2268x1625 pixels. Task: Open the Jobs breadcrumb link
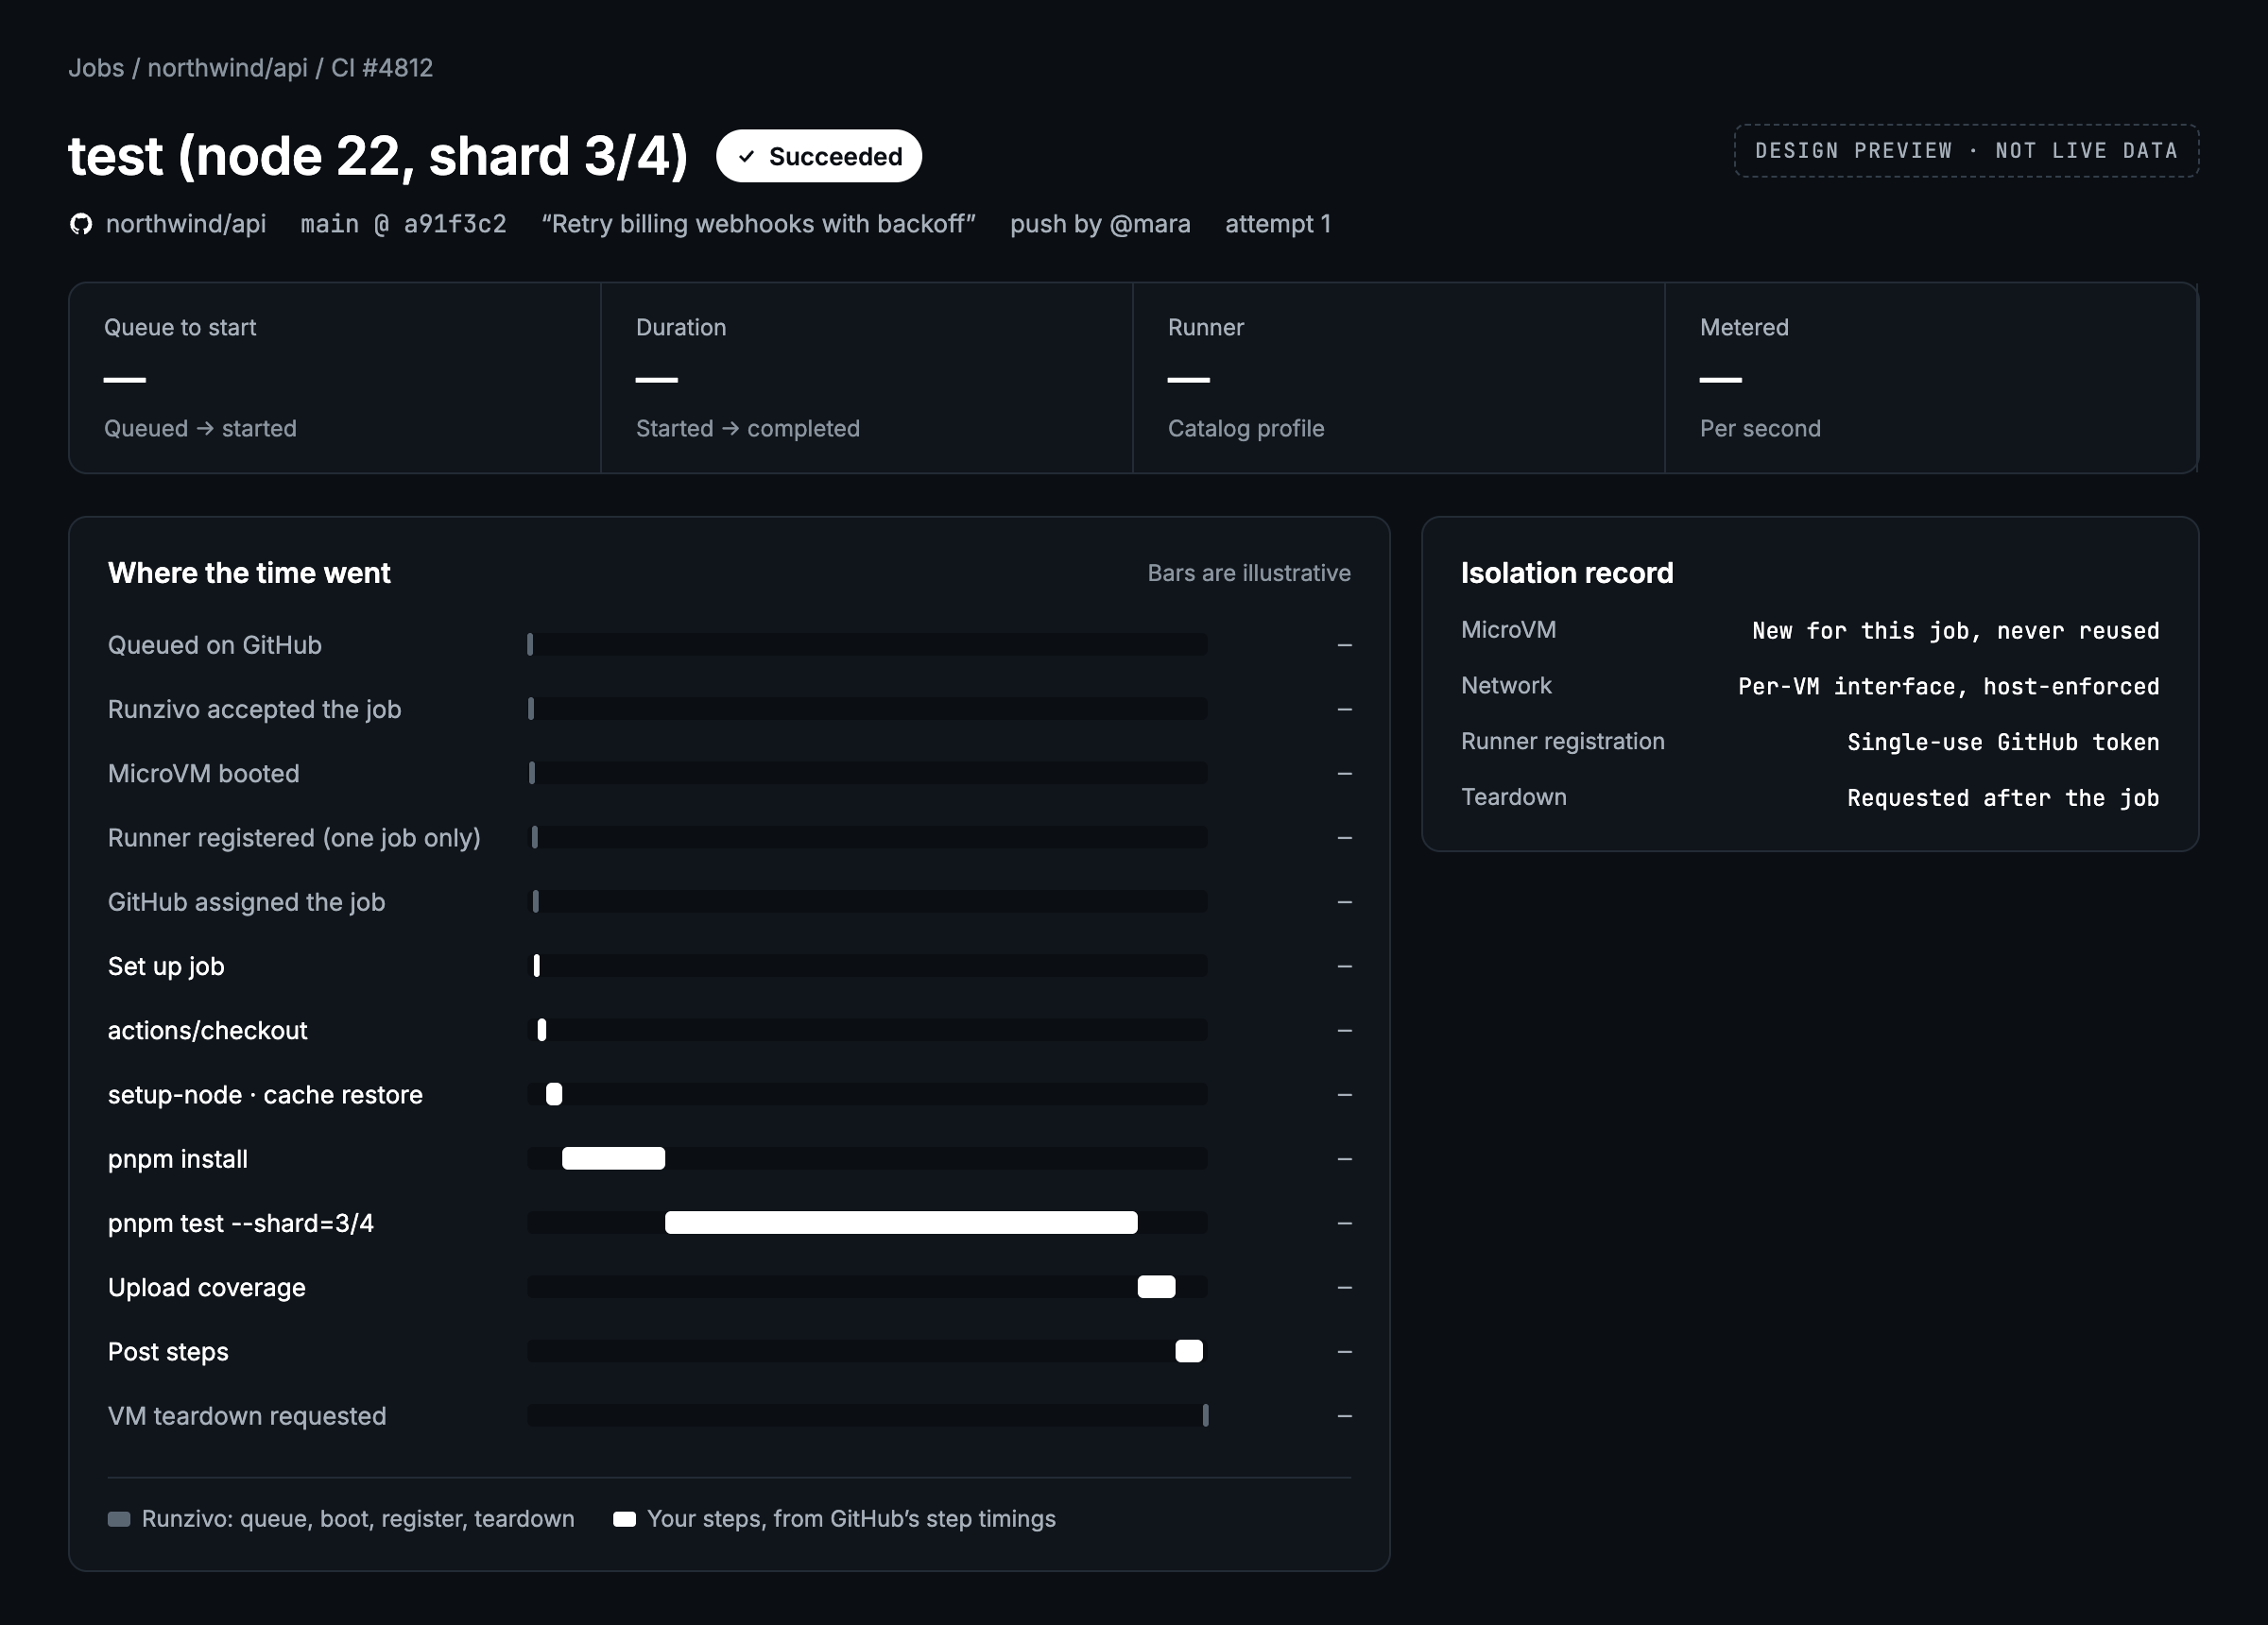96,68
